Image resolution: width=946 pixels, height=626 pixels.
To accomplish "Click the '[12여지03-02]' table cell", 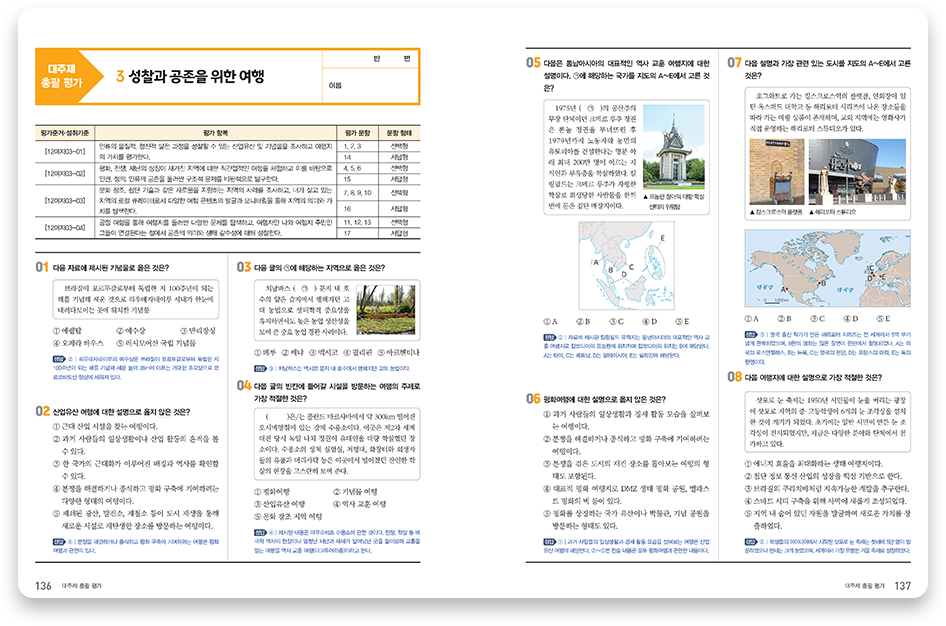I will click(x=65, y=174).
